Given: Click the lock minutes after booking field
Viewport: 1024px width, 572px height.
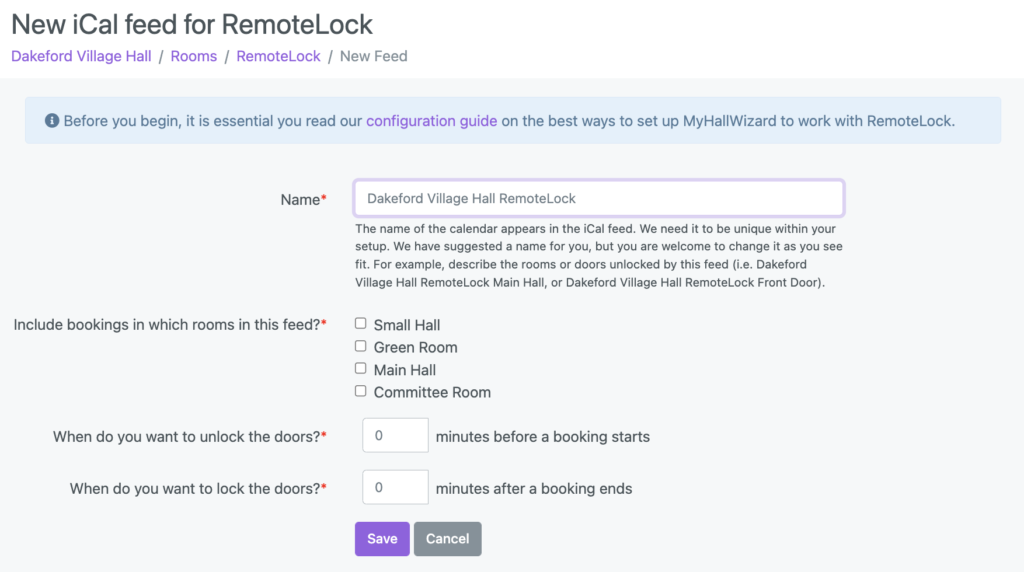Looking at the screenshot, I should (x=395, y=487).
